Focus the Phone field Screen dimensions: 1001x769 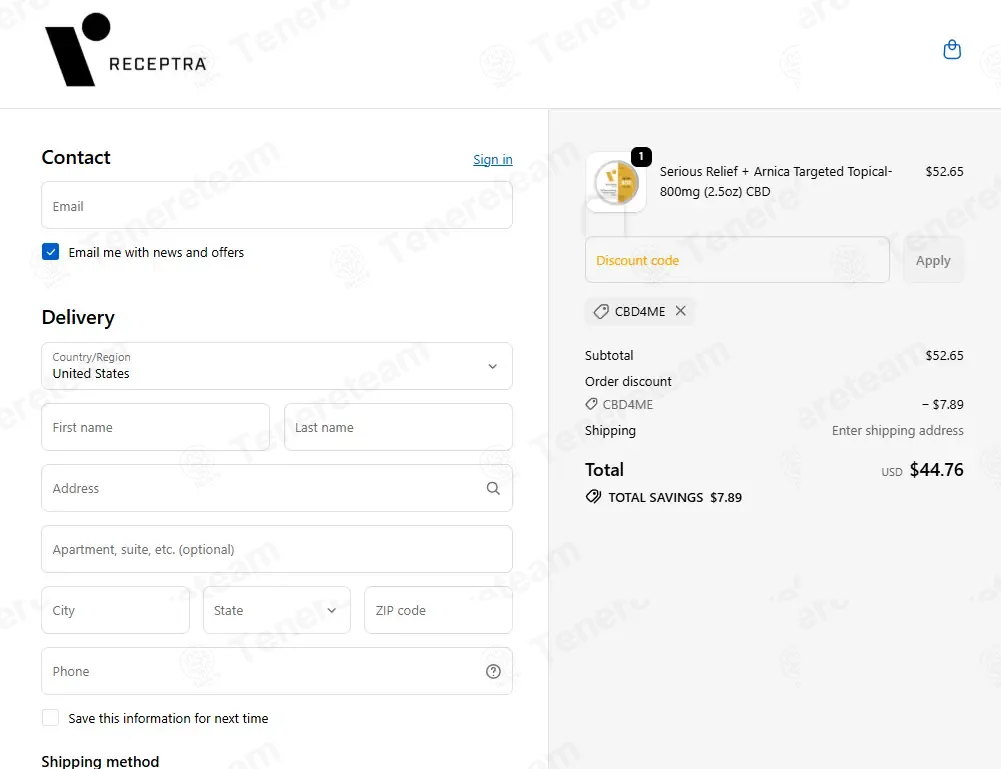click(276, 671)
